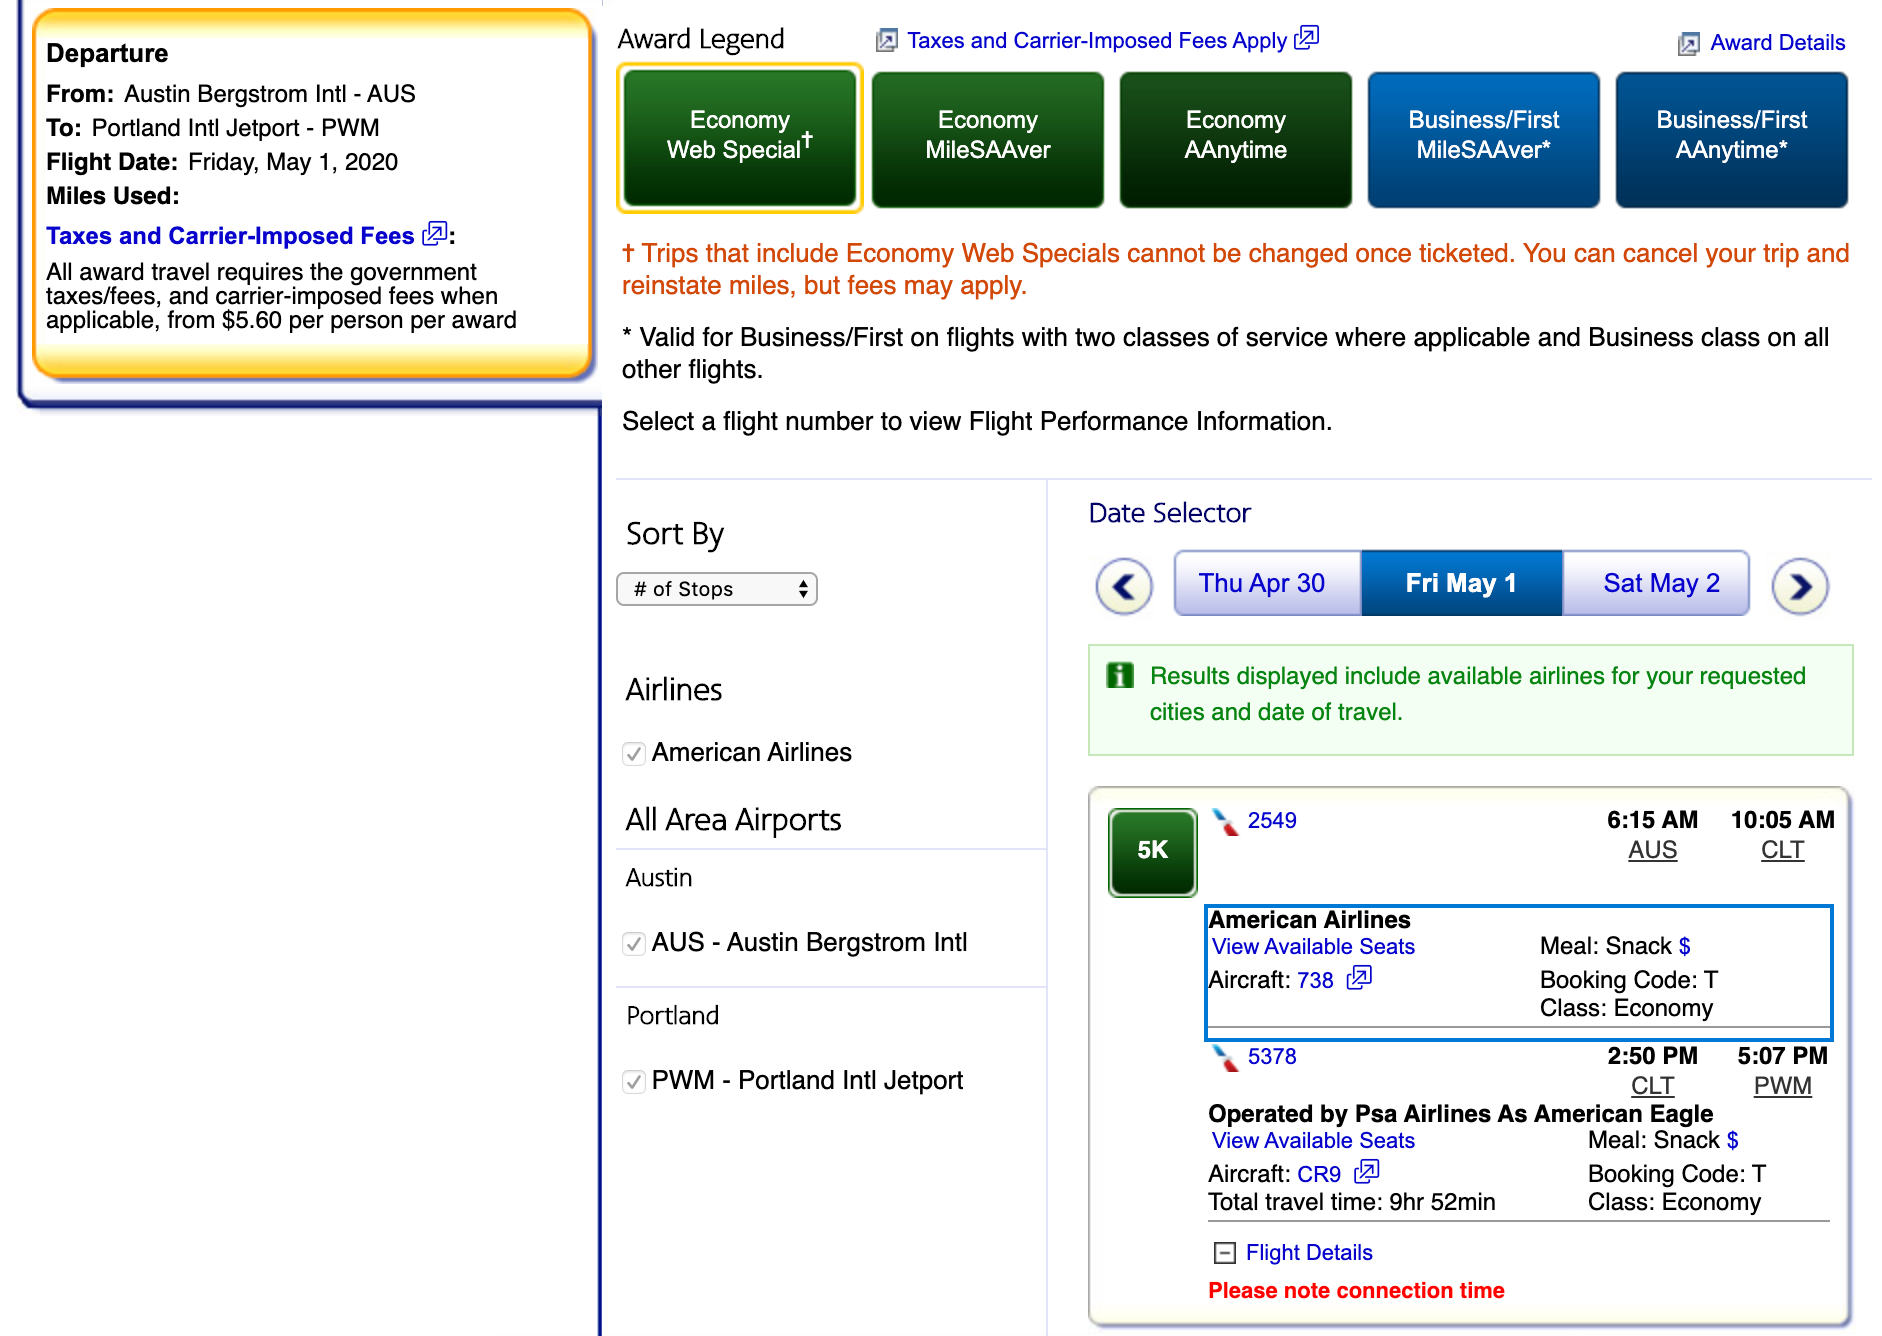
Task: Click View Available Seats for flight 5378
Action: pos(1313,1140)
